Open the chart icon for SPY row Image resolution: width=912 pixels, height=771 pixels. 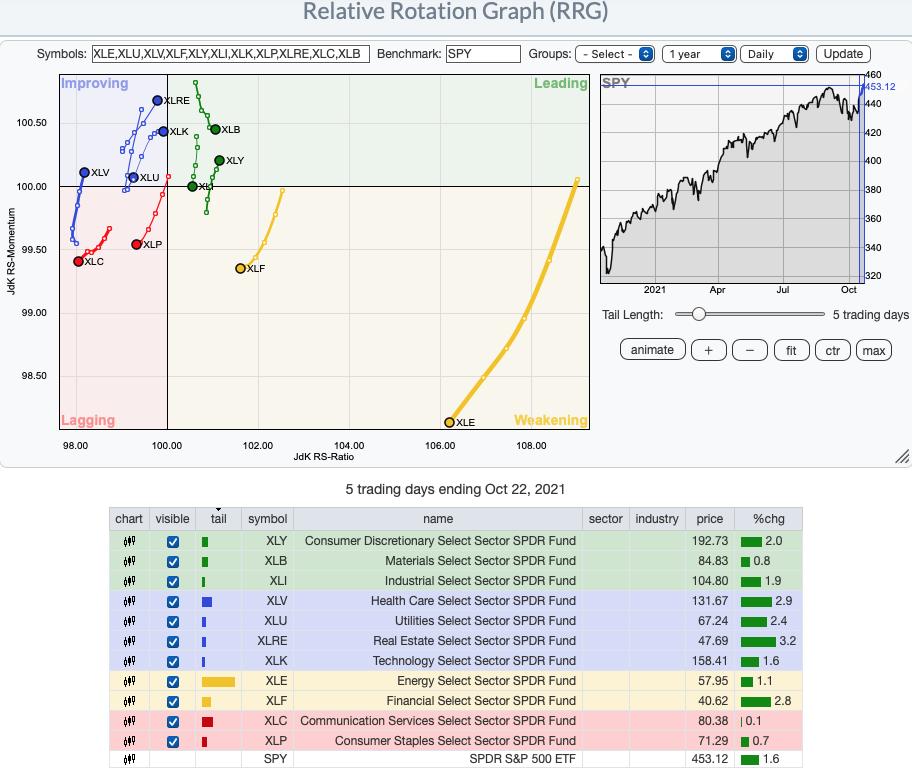coord(129,759)
